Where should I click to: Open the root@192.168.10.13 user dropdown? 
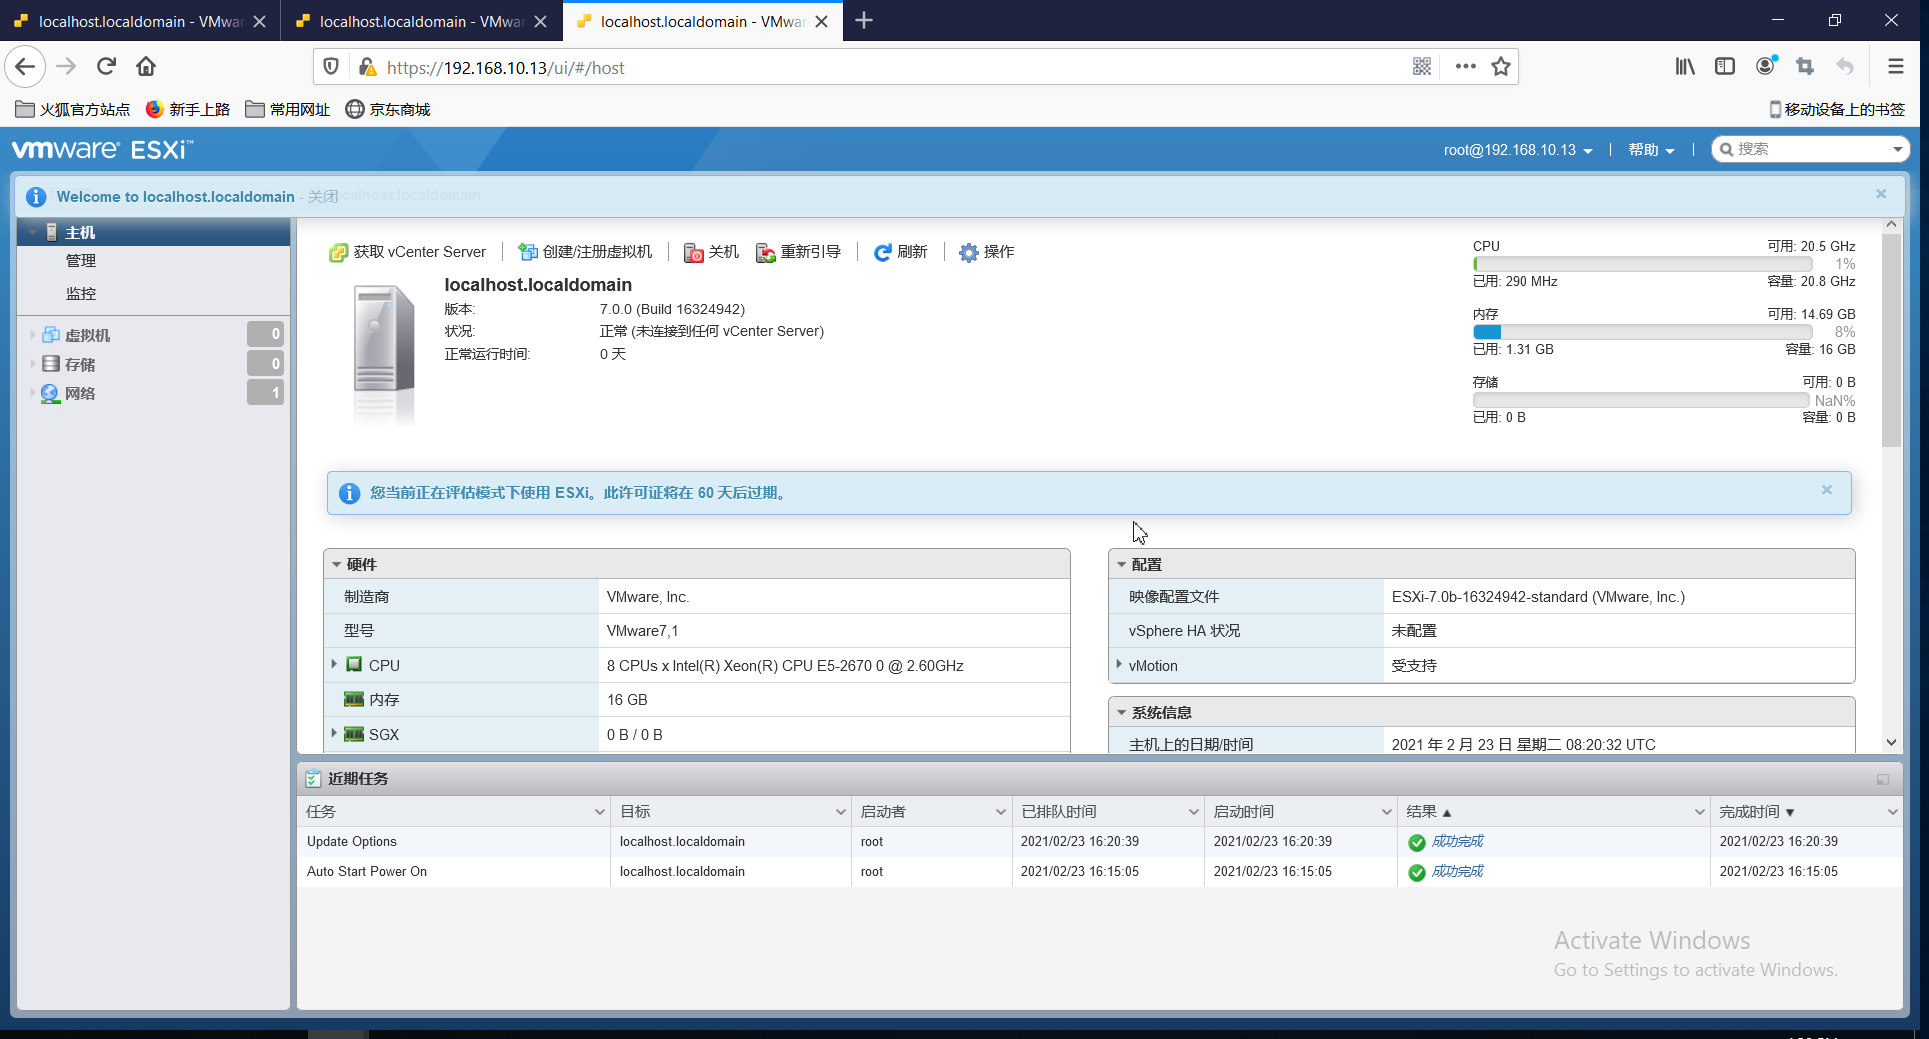1517,150
